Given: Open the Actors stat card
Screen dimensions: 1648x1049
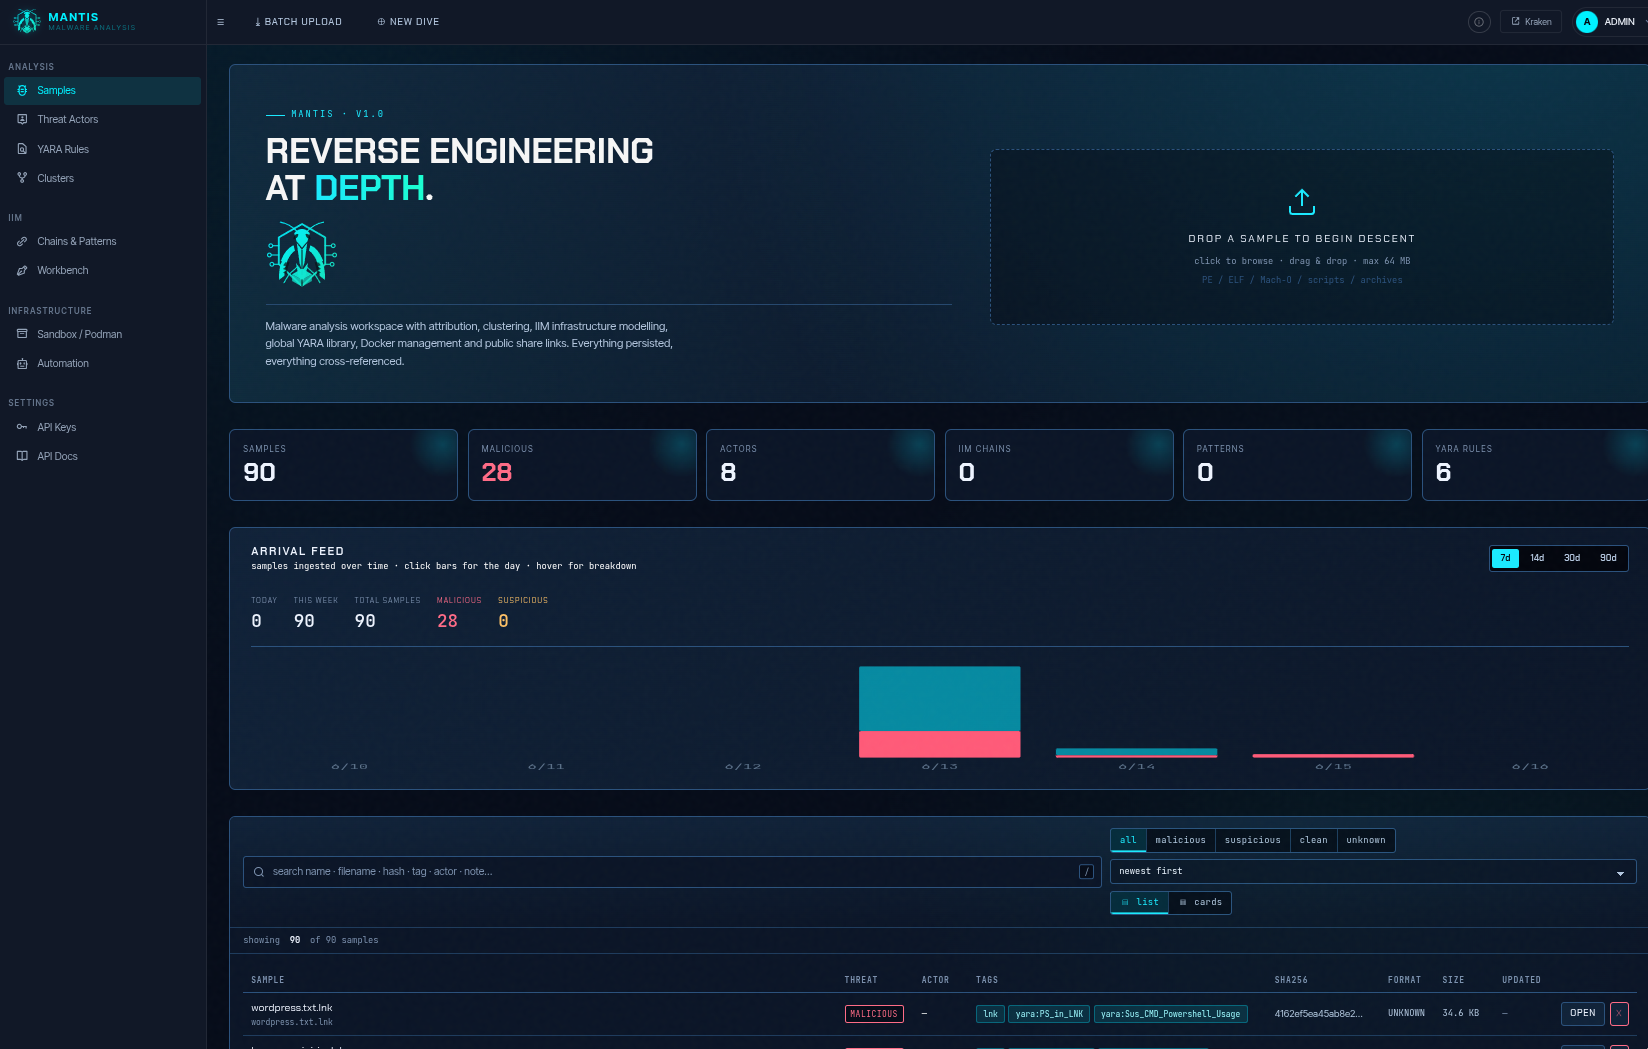Looking at the screenshot, I should coord(820,465).
